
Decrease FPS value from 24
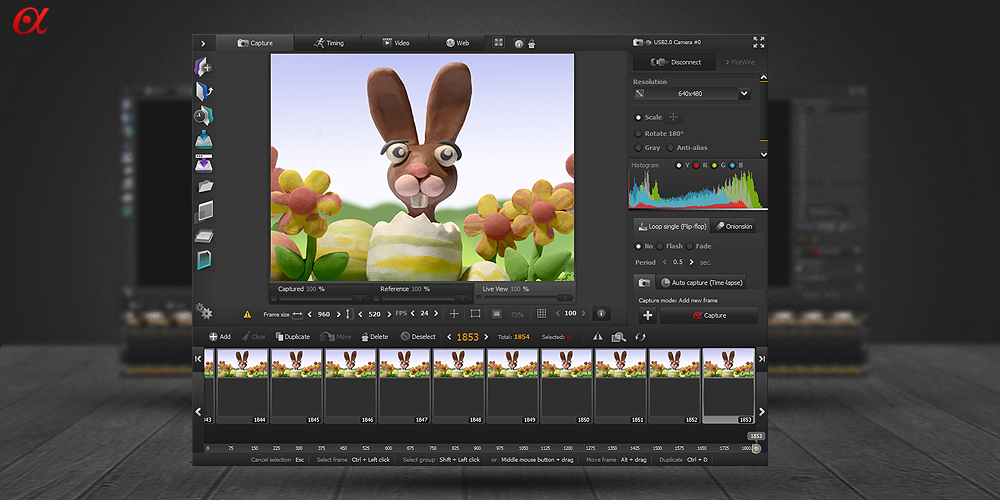412,314
